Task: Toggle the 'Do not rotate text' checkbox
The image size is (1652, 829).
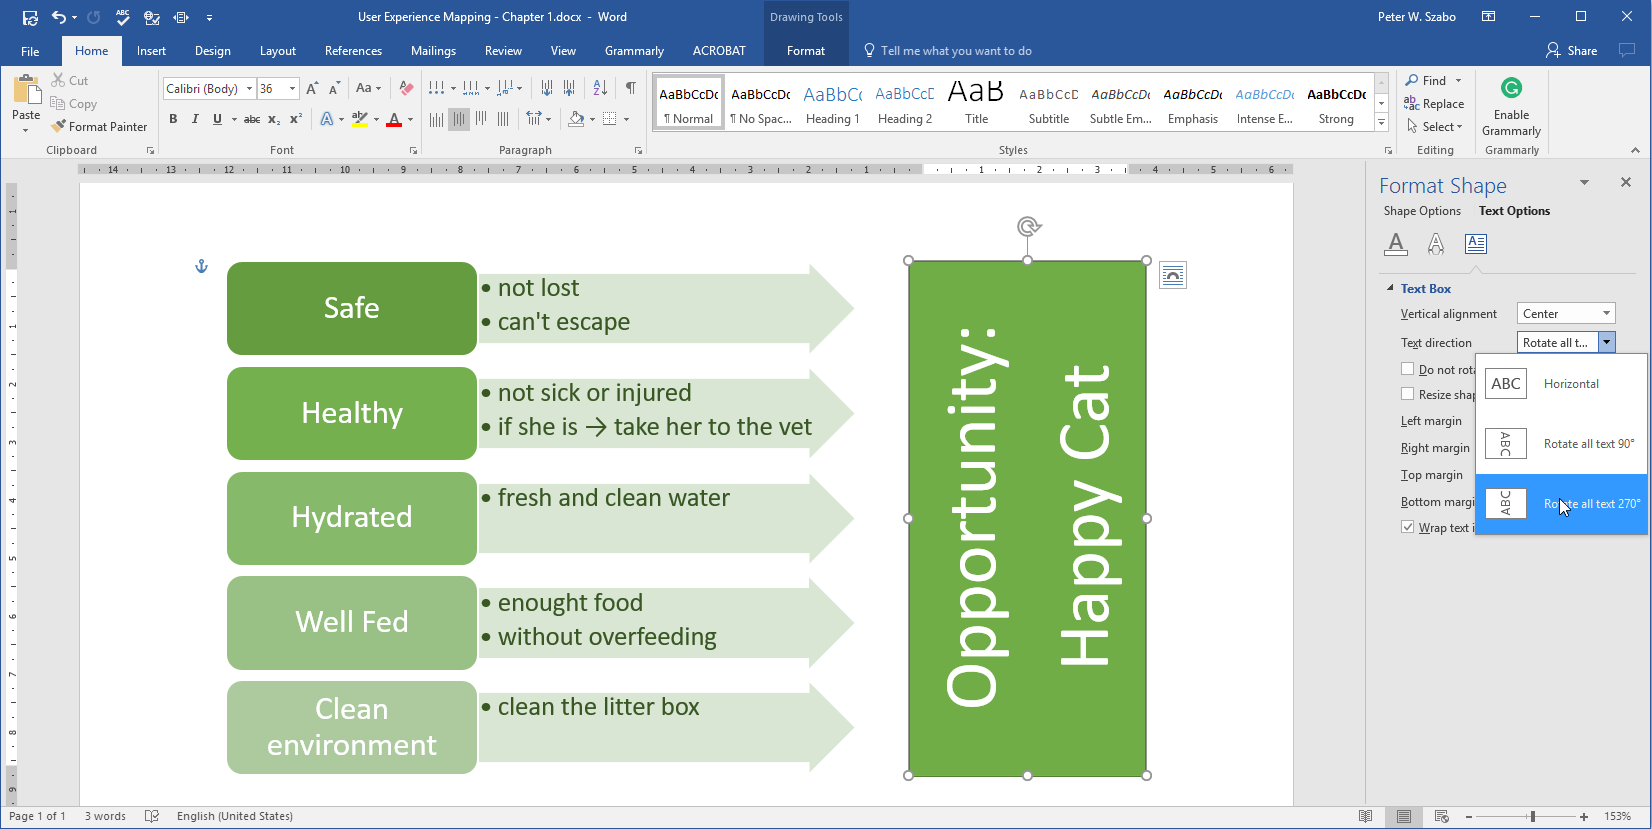Action: 1408,369
